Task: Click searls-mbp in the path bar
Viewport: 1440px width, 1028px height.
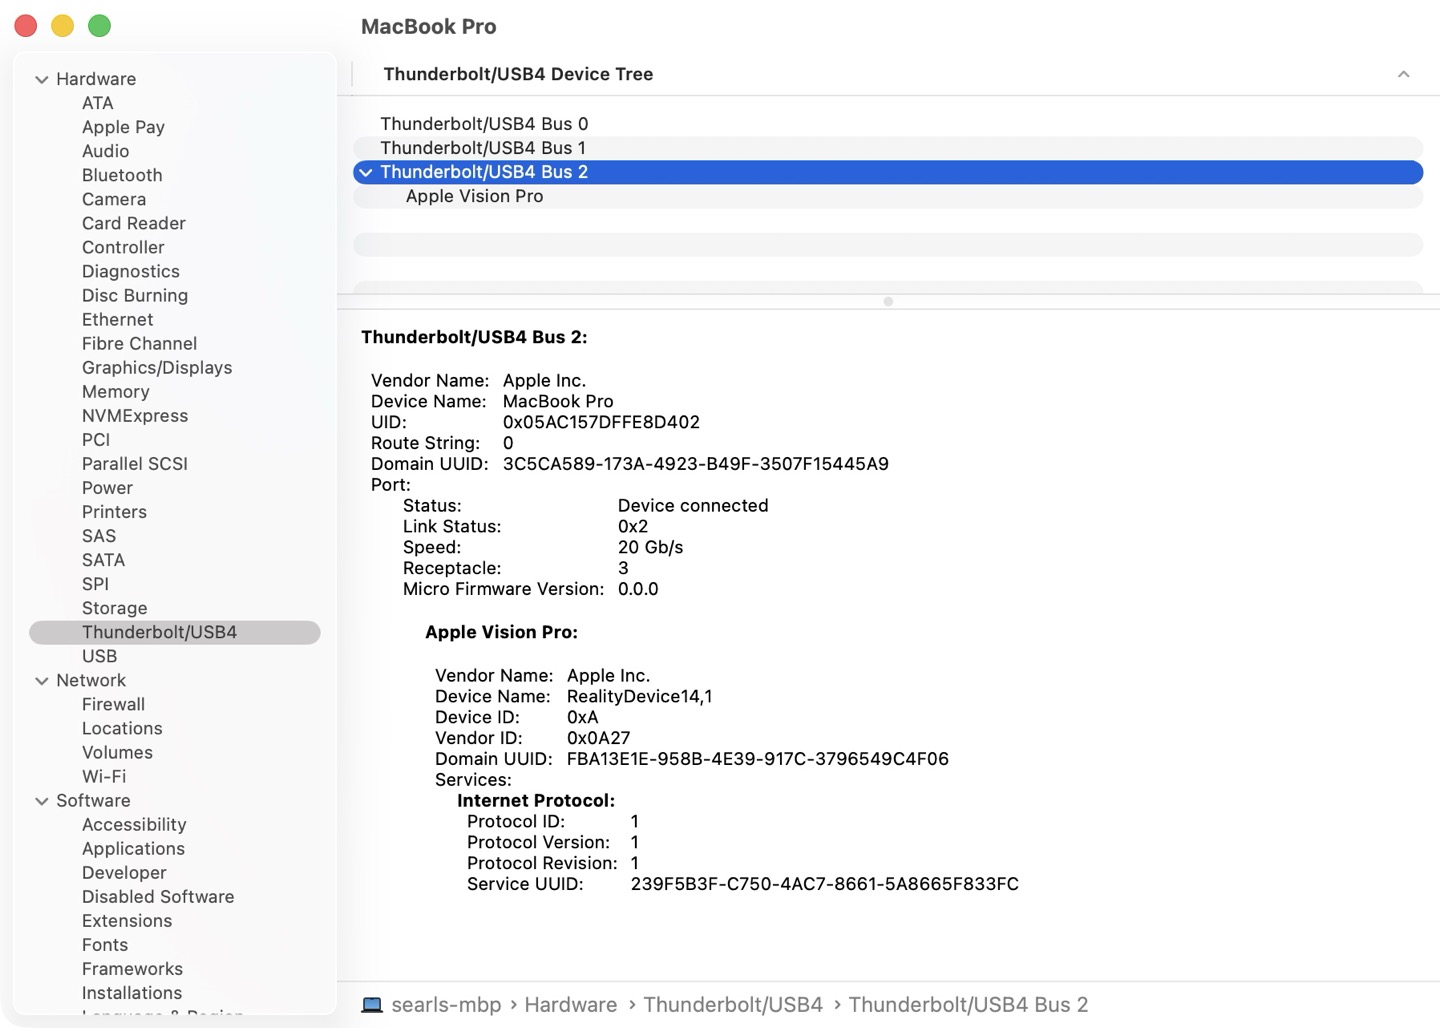Action: [x=446, y=1005]
